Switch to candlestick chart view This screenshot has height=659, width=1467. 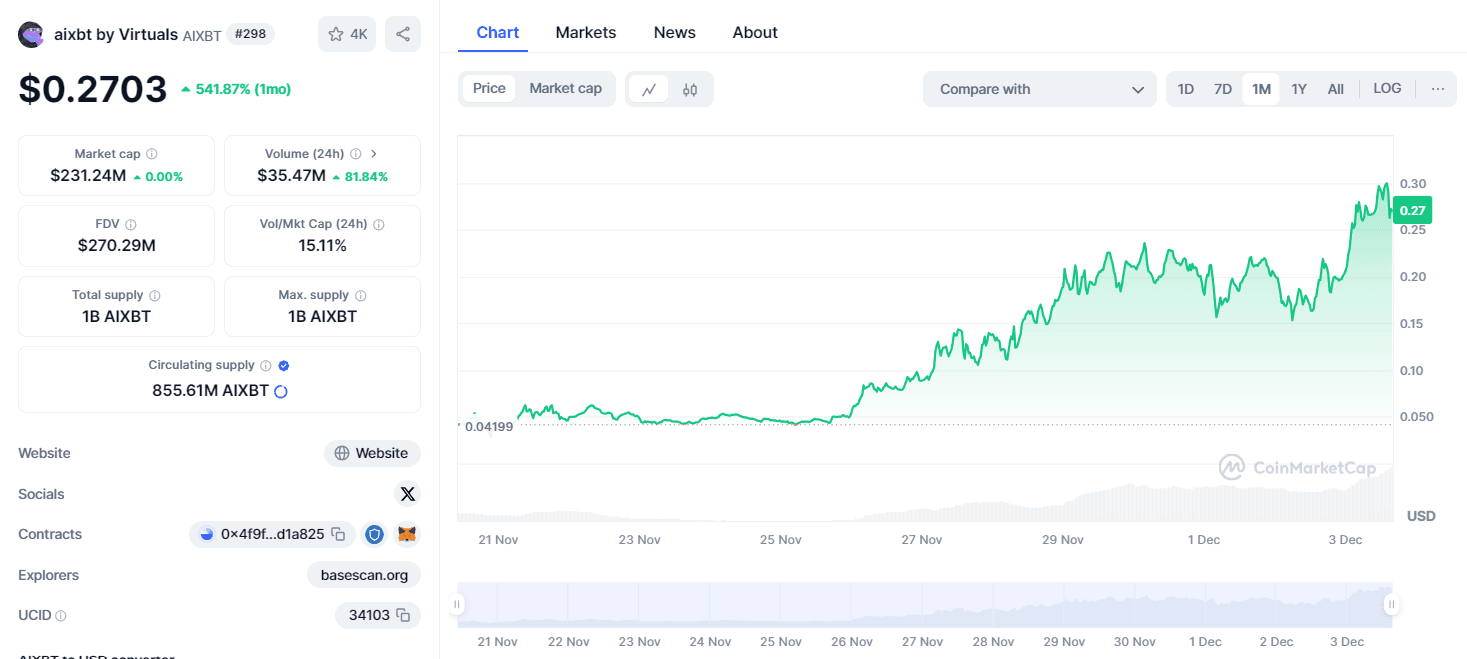tap(689, 88)
